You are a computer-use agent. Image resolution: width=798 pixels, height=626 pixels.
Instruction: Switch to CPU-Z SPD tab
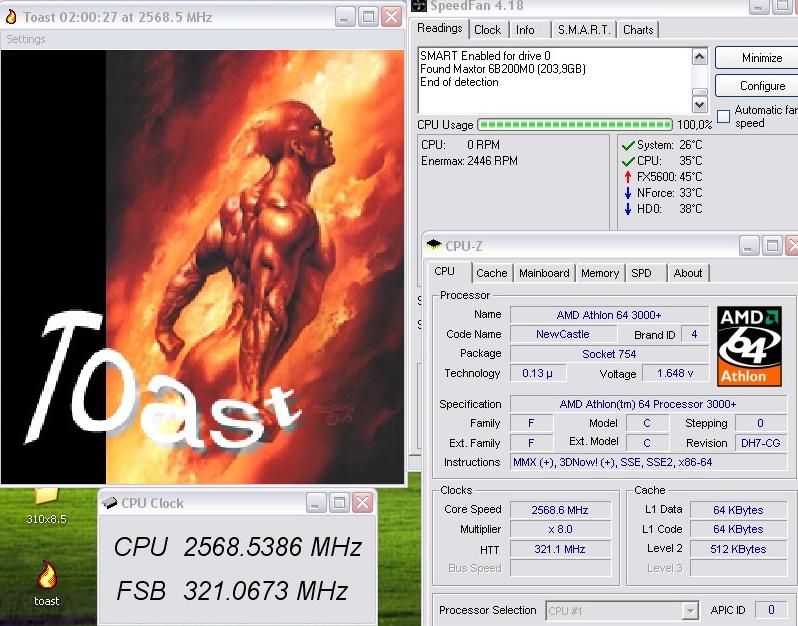tap(641, 273)
